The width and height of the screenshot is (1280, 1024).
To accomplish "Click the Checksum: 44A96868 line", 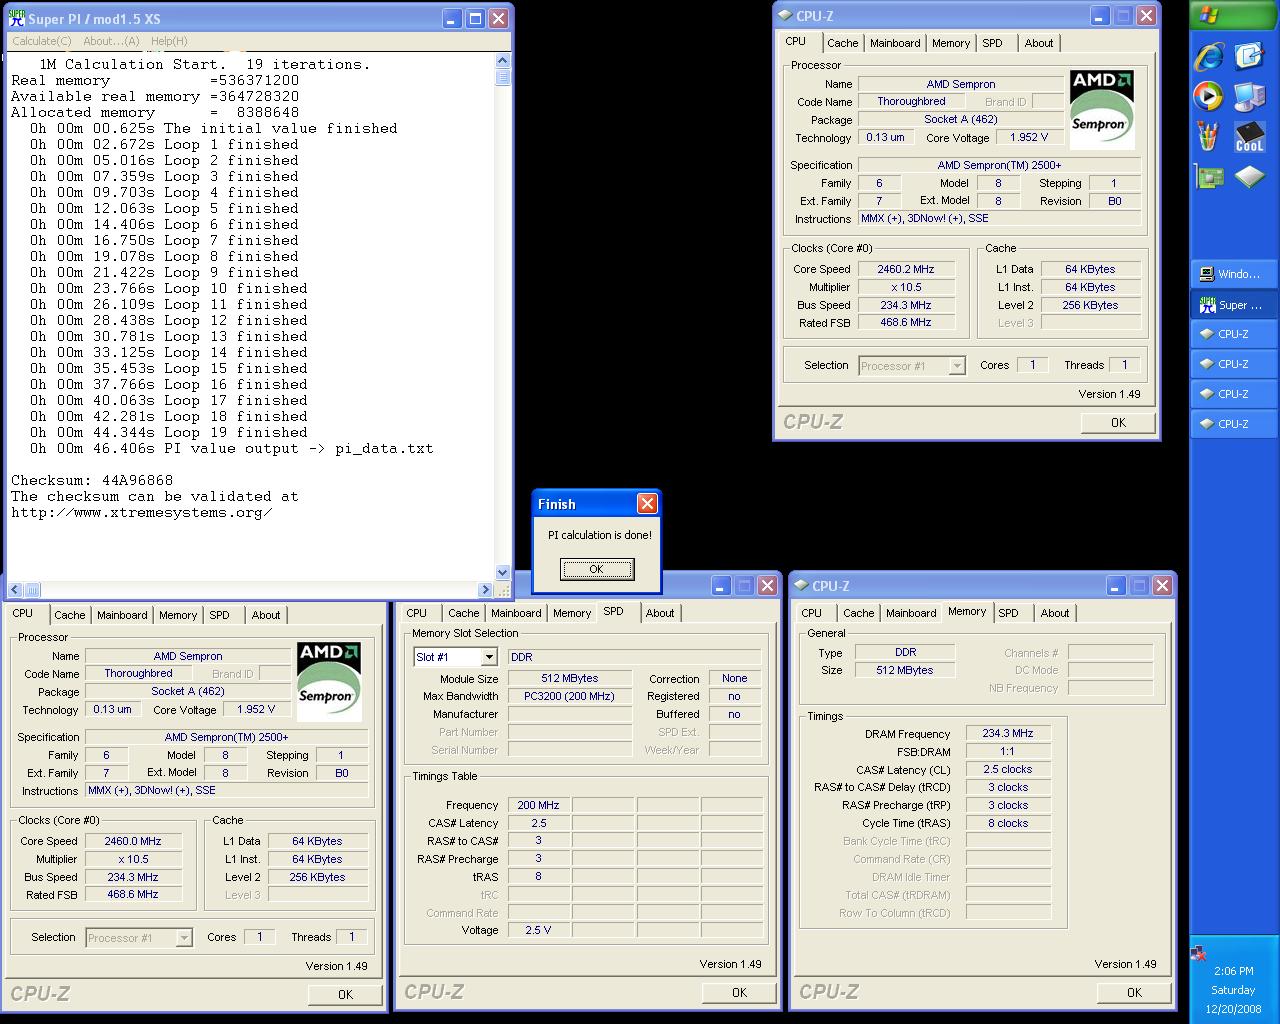I will (x=92, y=480).
